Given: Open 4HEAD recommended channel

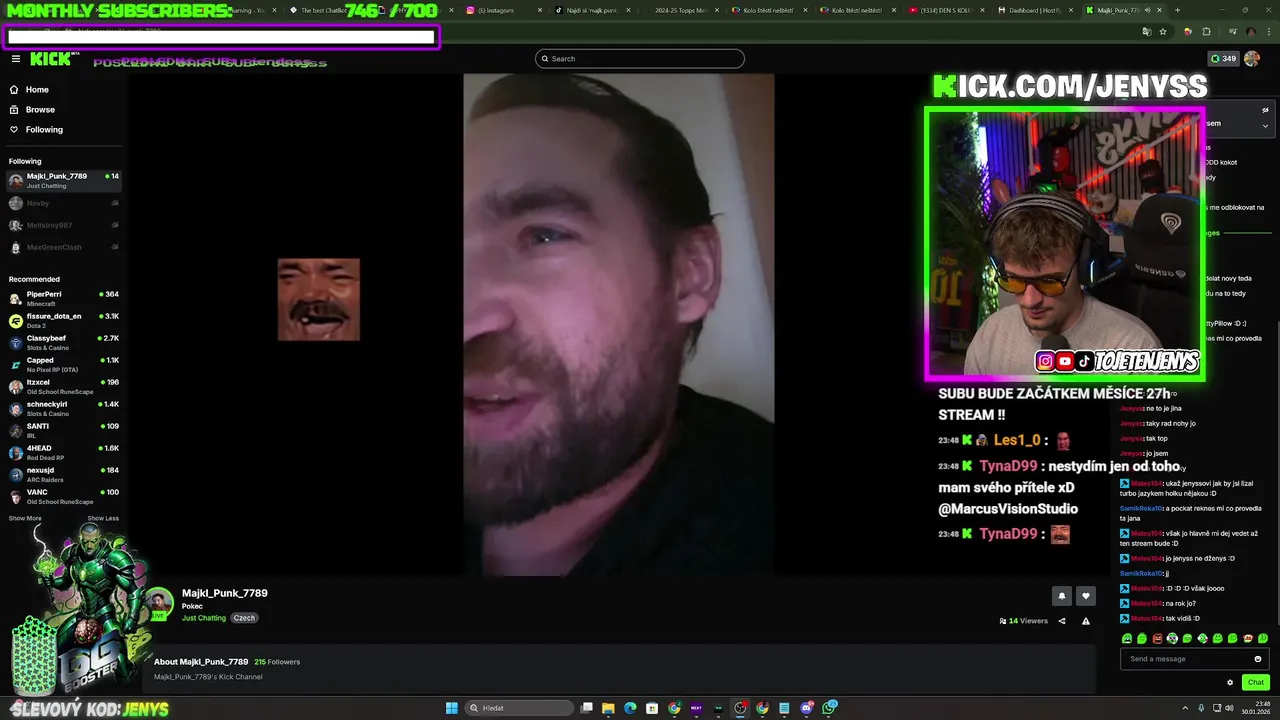Looking at the screenshot, I should [x=63, y=452].
